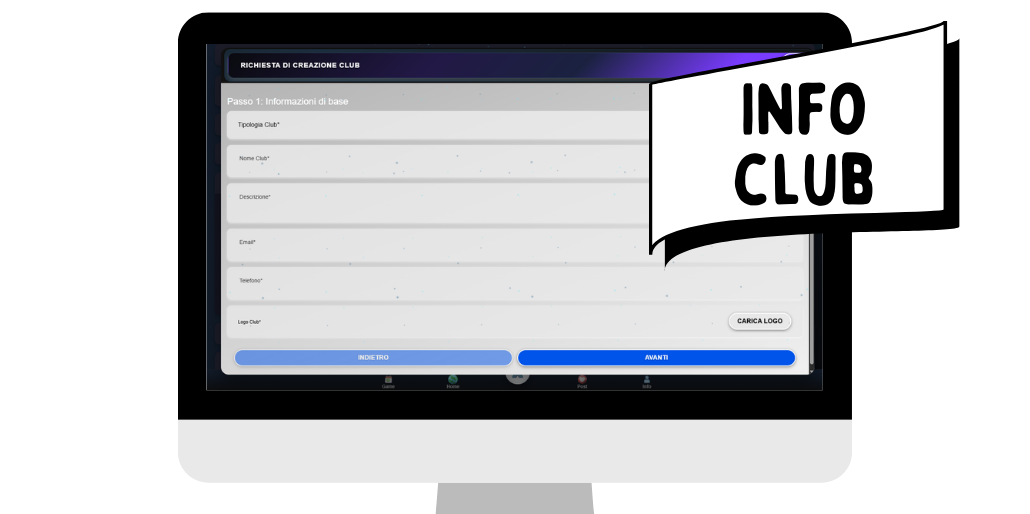This screenshot has height=514, width=1030.
Task: Click the Tipologia Club field label
Action: pyautogui.click(x=258, y=125)
